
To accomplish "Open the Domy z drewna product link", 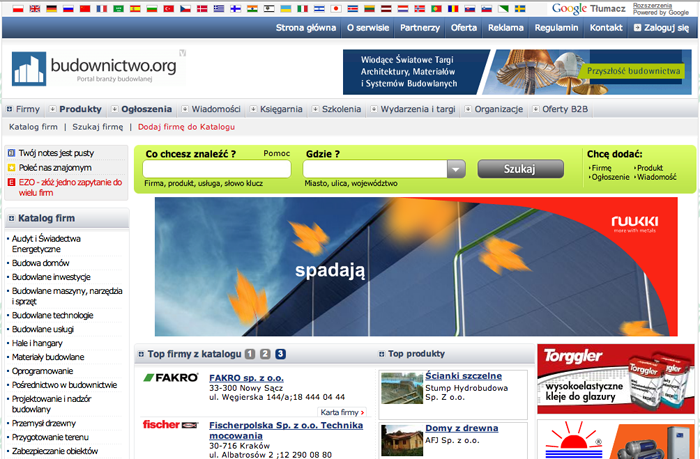I will [x=462, y=428].
